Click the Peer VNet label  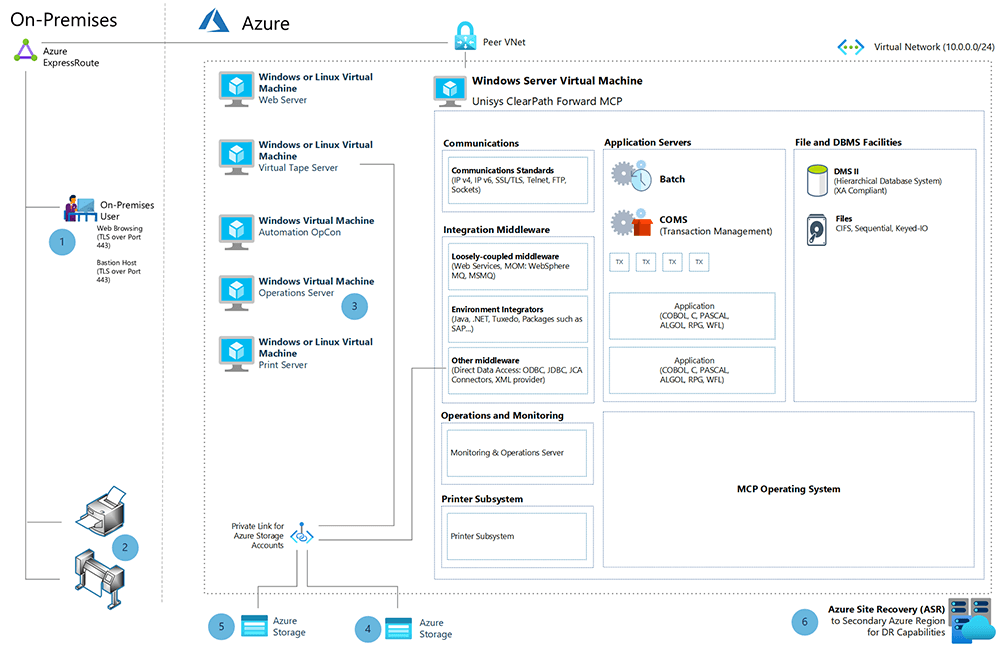pos(504,42)
